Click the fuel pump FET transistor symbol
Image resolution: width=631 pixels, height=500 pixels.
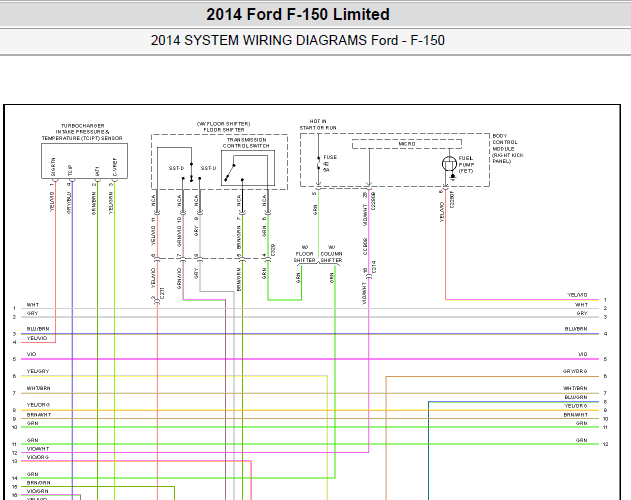click(450, 164)
